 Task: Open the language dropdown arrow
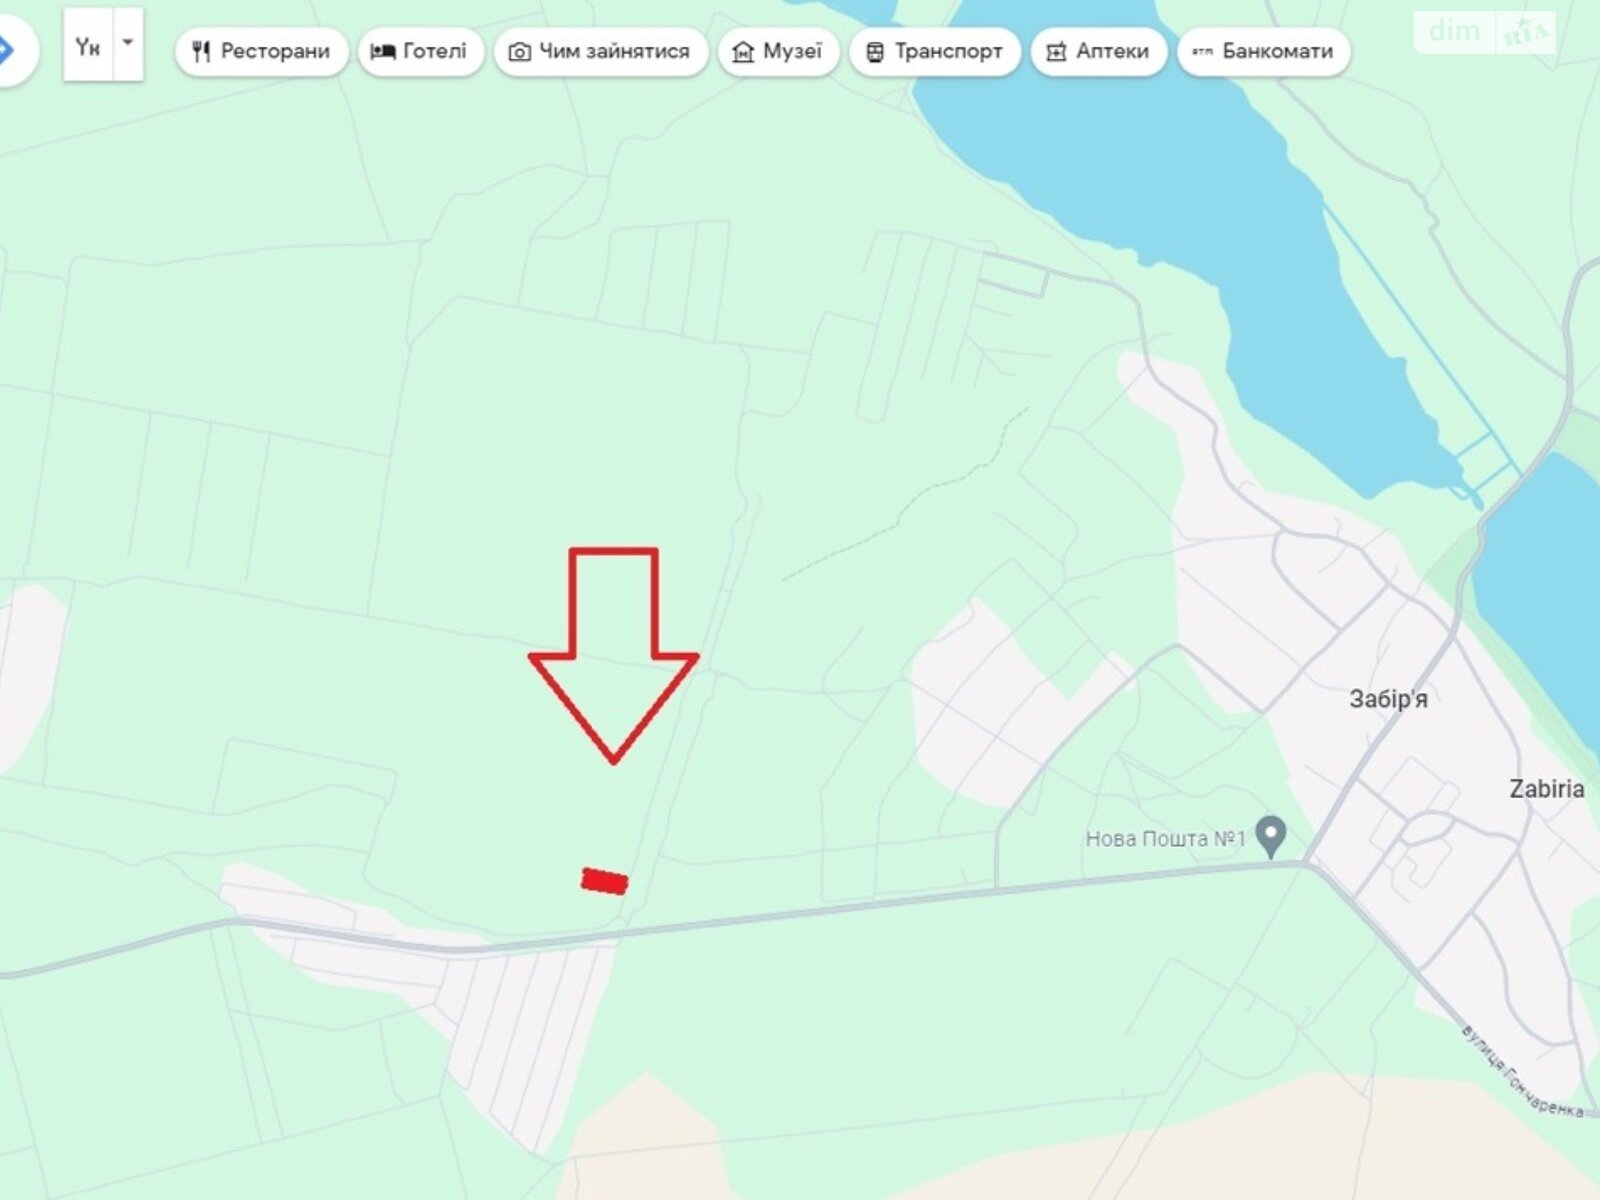tap(128, 43)
